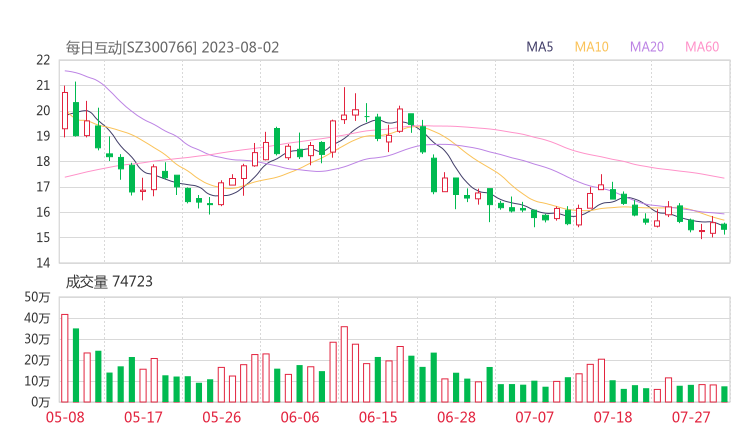Click the MA60 legend label
The height and width of the screenshot is (440, 740).
[702, 47]
